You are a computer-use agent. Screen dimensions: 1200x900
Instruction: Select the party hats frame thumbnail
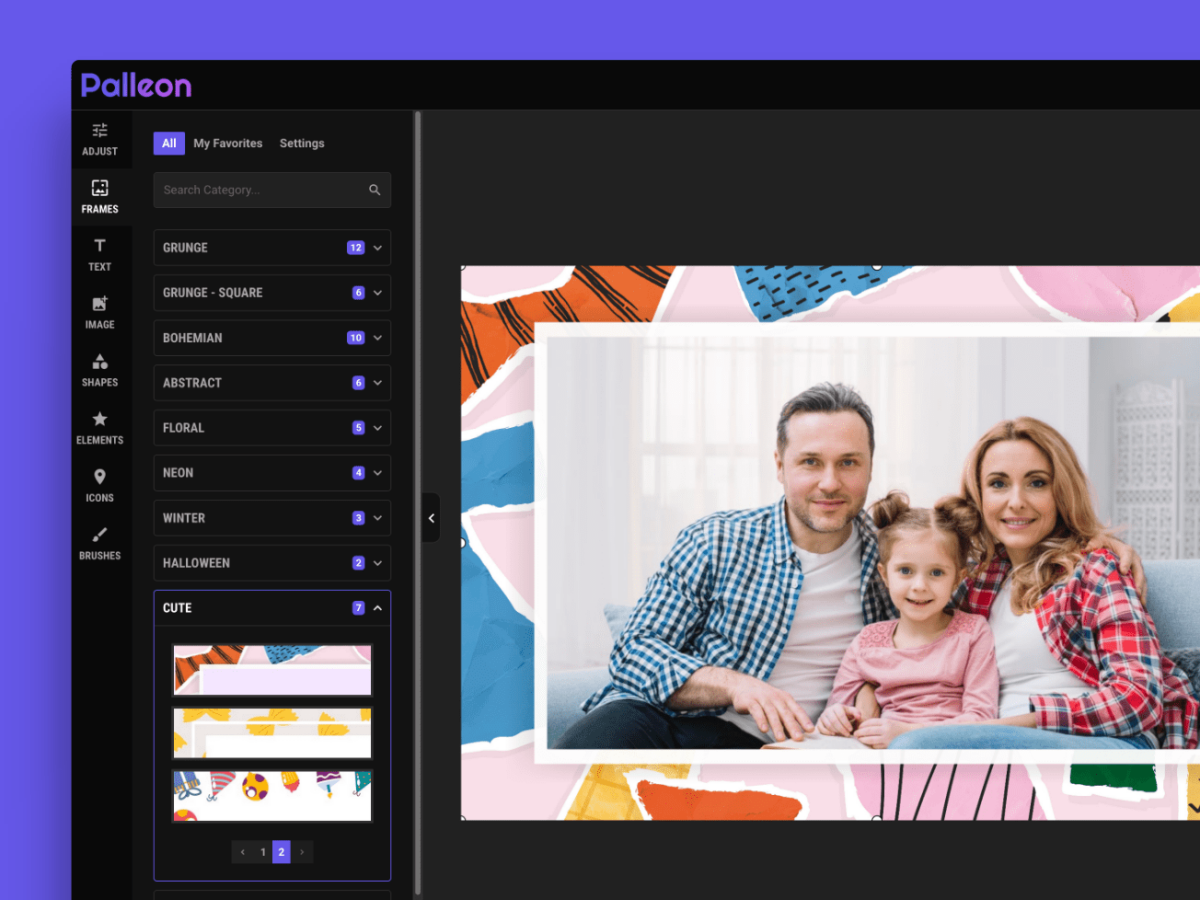(x=272, y=796)
